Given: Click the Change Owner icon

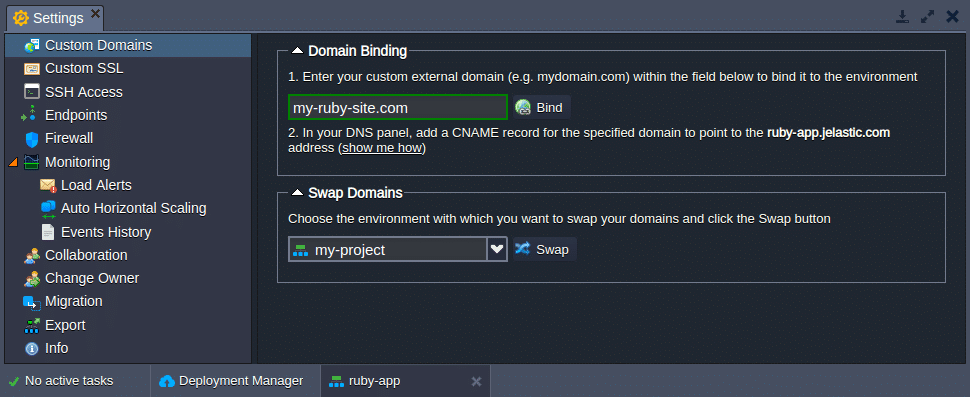Looking at the screenshot, I should pyautogui.click(x=32, y=278).
